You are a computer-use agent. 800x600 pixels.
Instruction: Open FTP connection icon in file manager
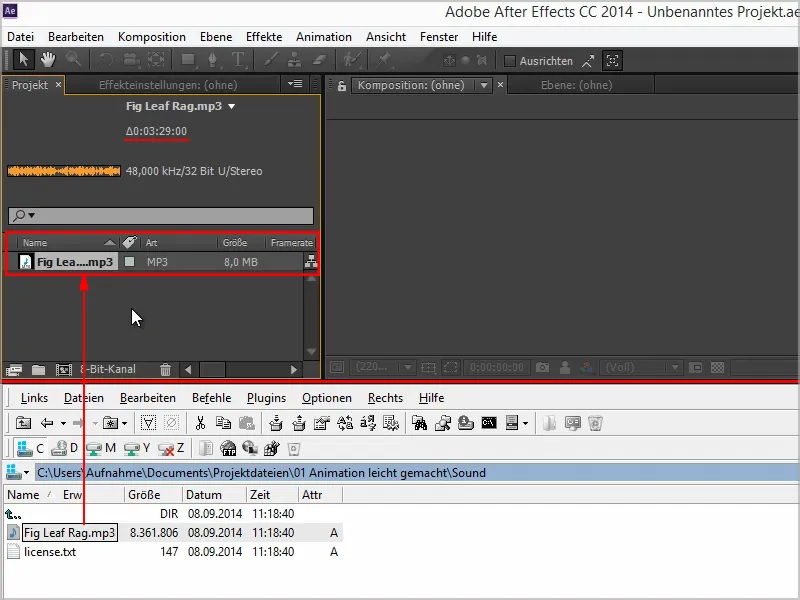pos(228,448)
